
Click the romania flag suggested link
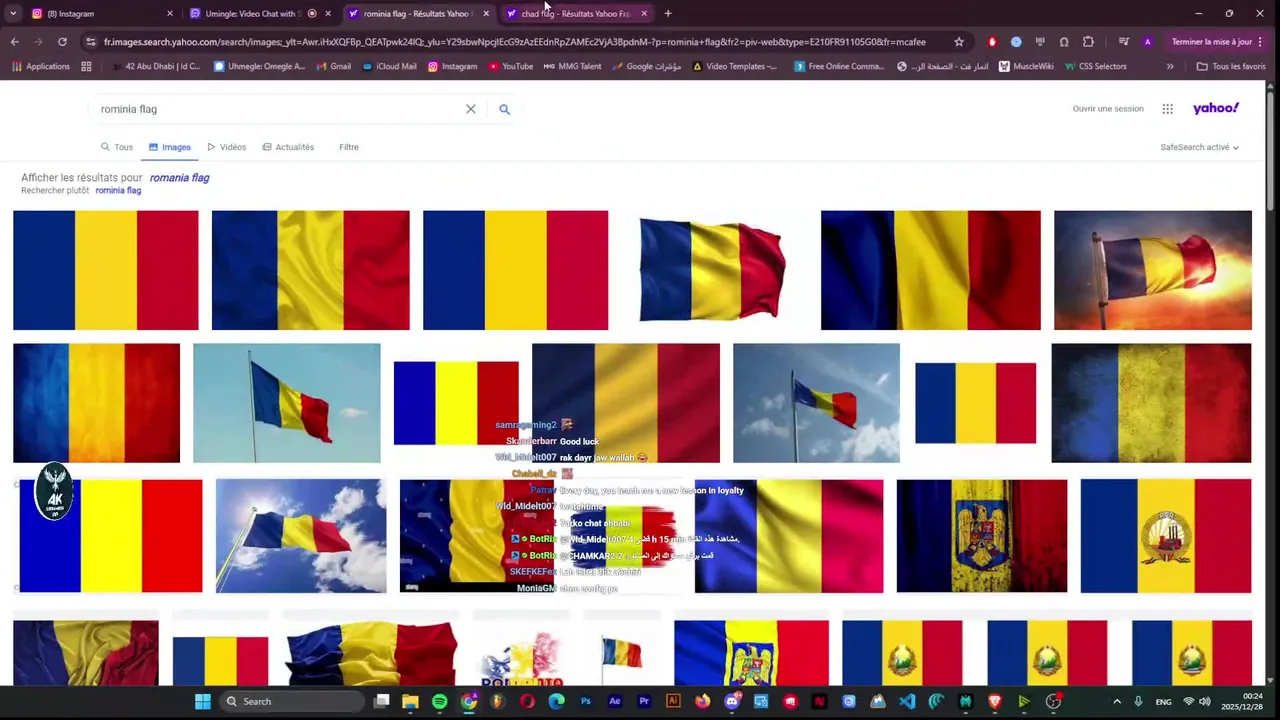[179, 178]
